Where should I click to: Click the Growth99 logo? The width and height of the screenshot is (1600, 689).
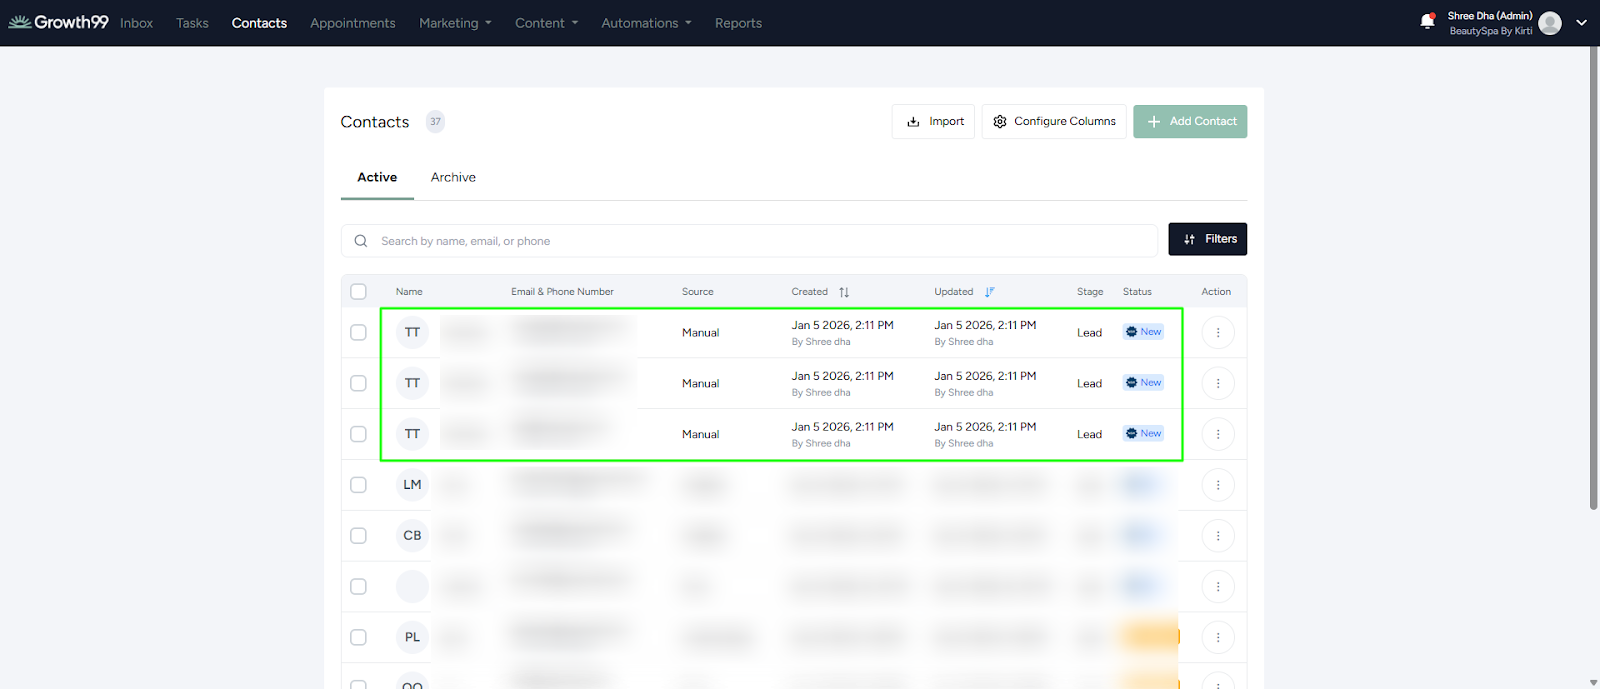[x=59, y=22]
